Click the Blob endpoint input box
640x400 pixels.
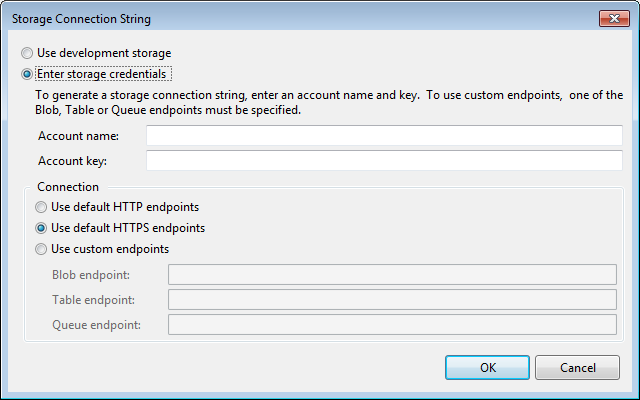click(392, 275)
